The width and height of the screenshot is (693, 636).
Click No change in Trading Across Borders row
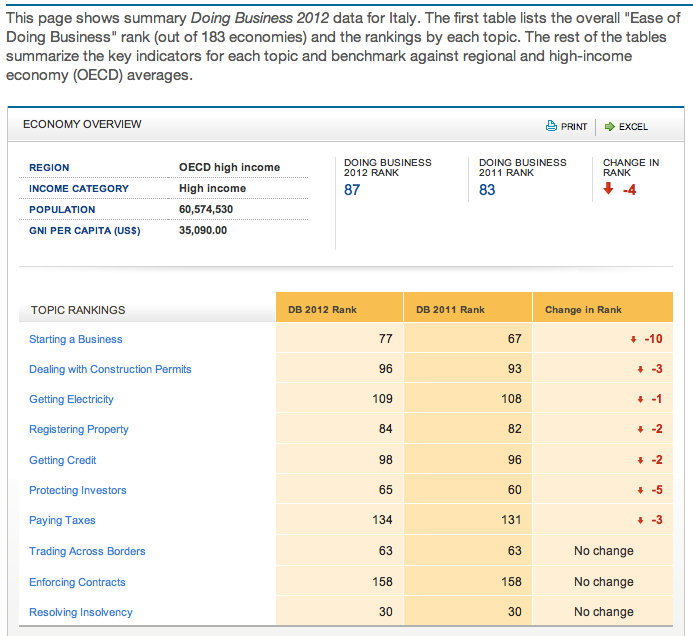click(604, 551)
